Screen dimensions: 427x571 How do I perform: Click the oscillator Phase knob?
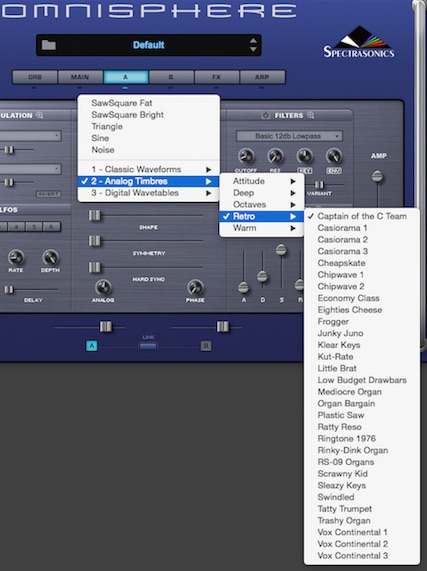(x=195, y=287)
